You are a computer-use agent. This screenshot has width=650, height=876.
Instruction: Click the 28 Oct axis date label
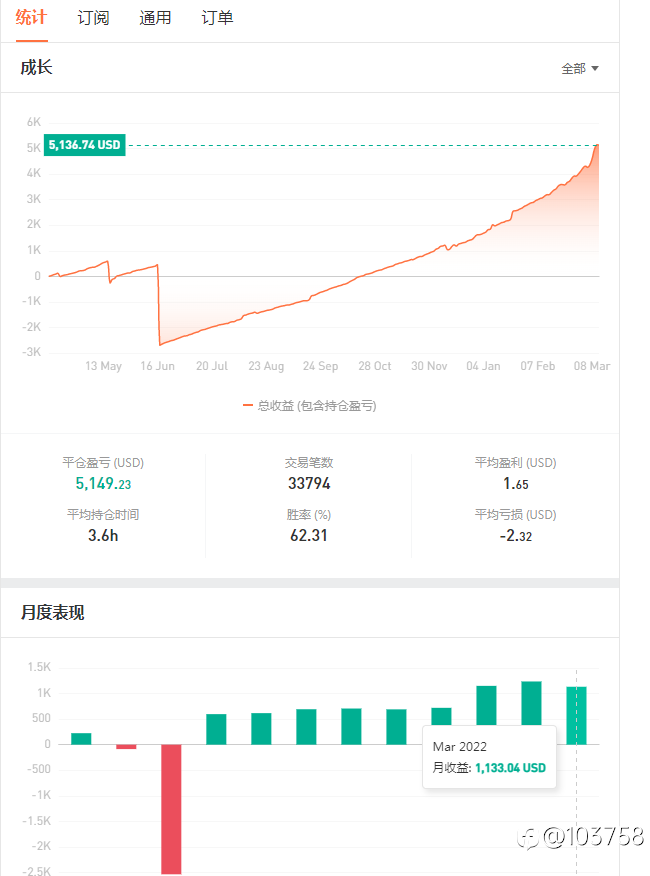[x=374, y=366]
